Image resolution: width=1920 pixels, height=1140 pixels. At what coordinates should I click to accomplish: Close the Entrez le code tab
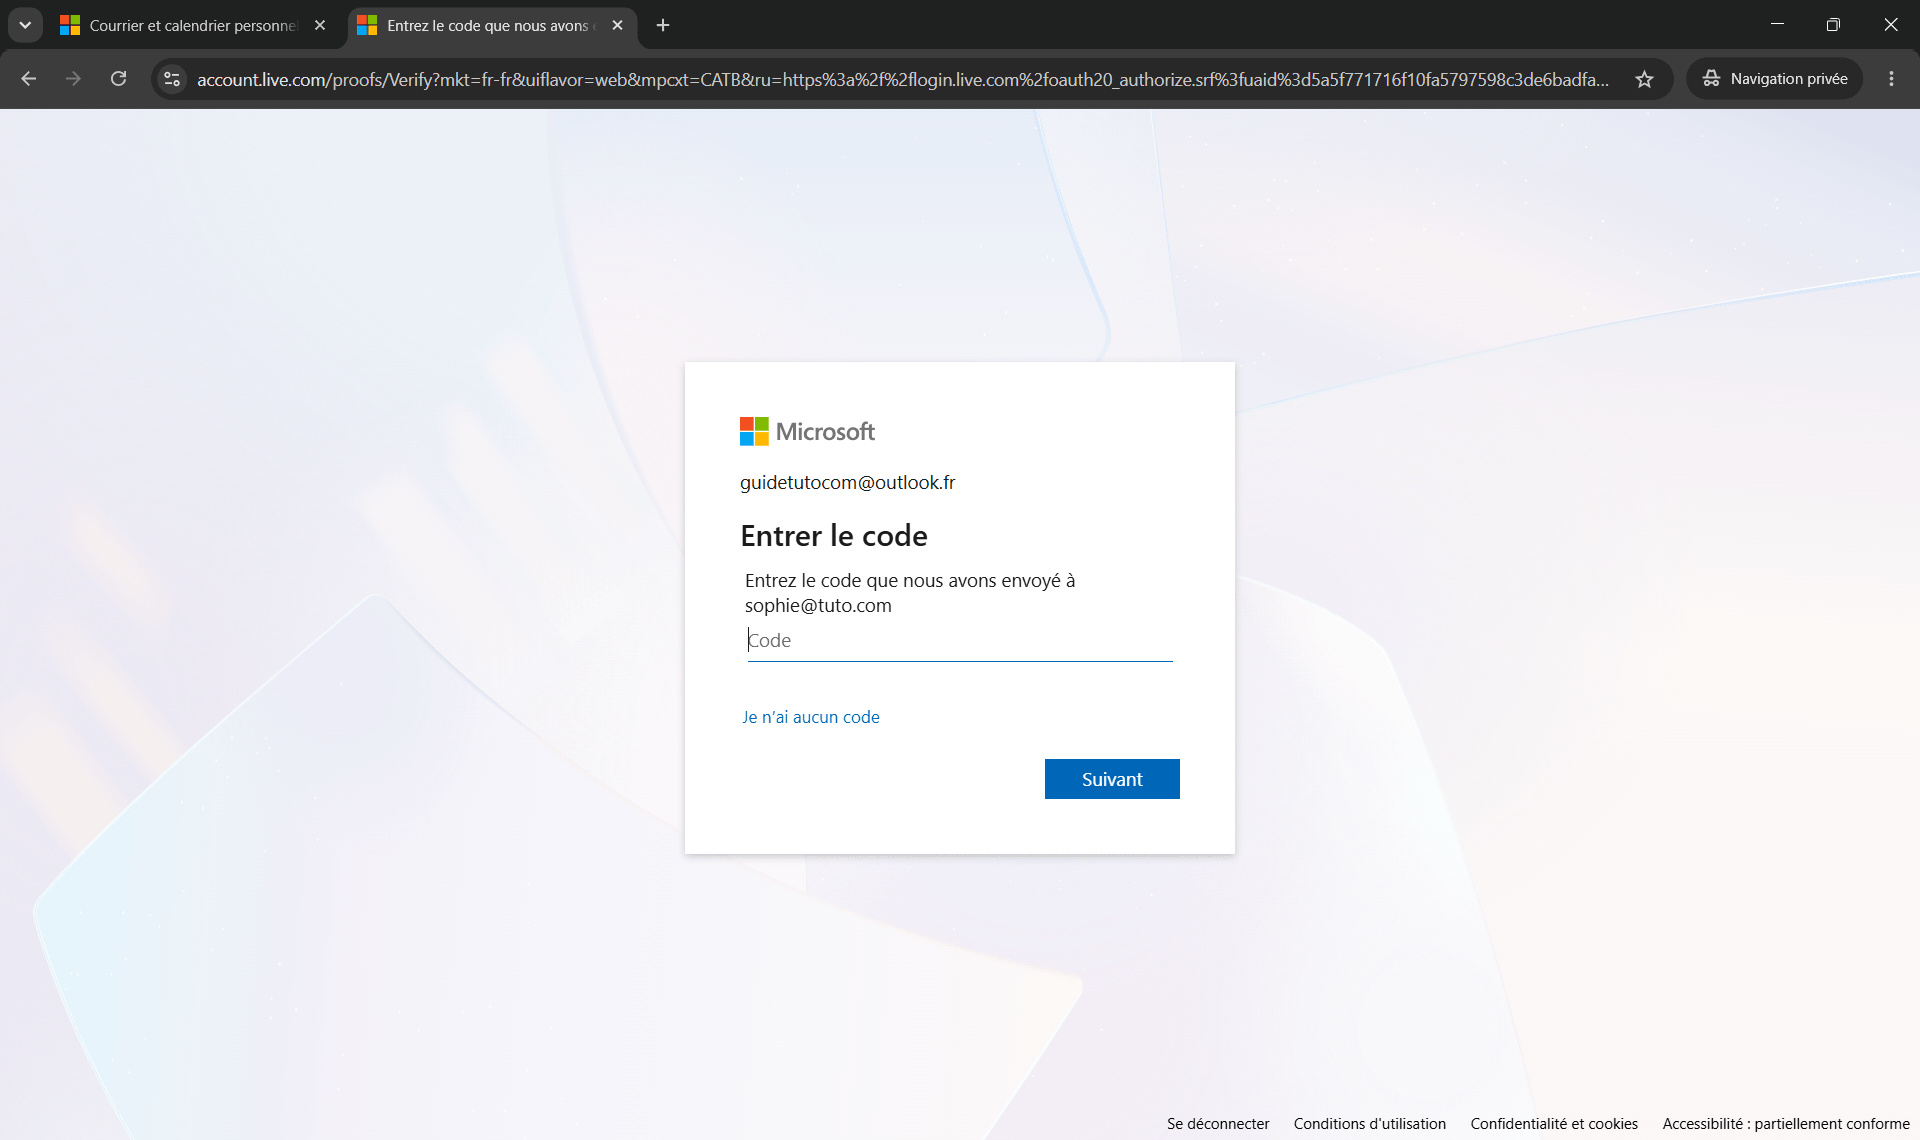(617, 25)
